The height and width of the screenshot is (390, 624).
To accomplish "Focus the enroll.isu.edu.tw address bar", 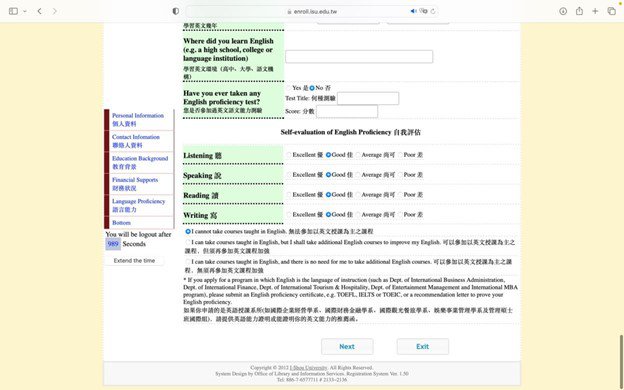I will pyautogui.click(x=312, y=11).
